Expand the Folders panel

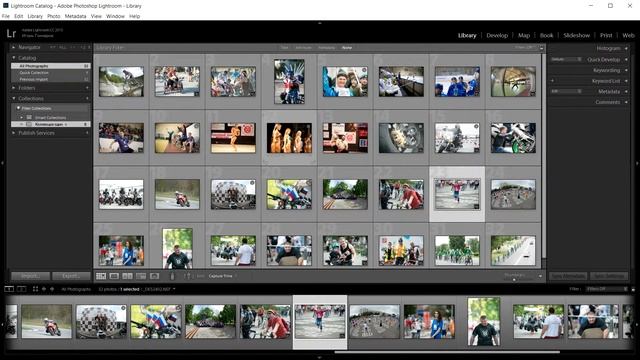(x=13, y=88)
